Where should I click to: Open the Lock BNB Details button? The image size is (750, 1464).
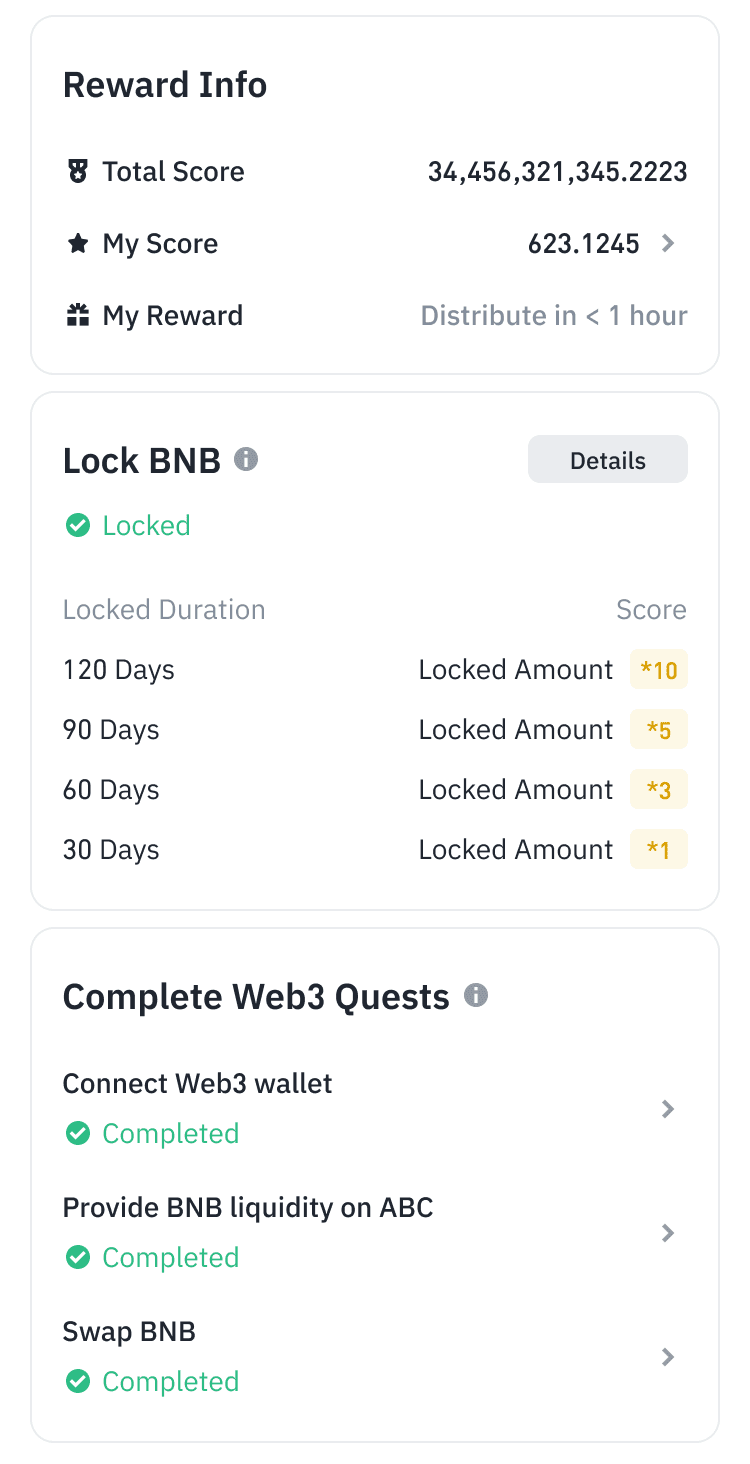tap(607, 460)
